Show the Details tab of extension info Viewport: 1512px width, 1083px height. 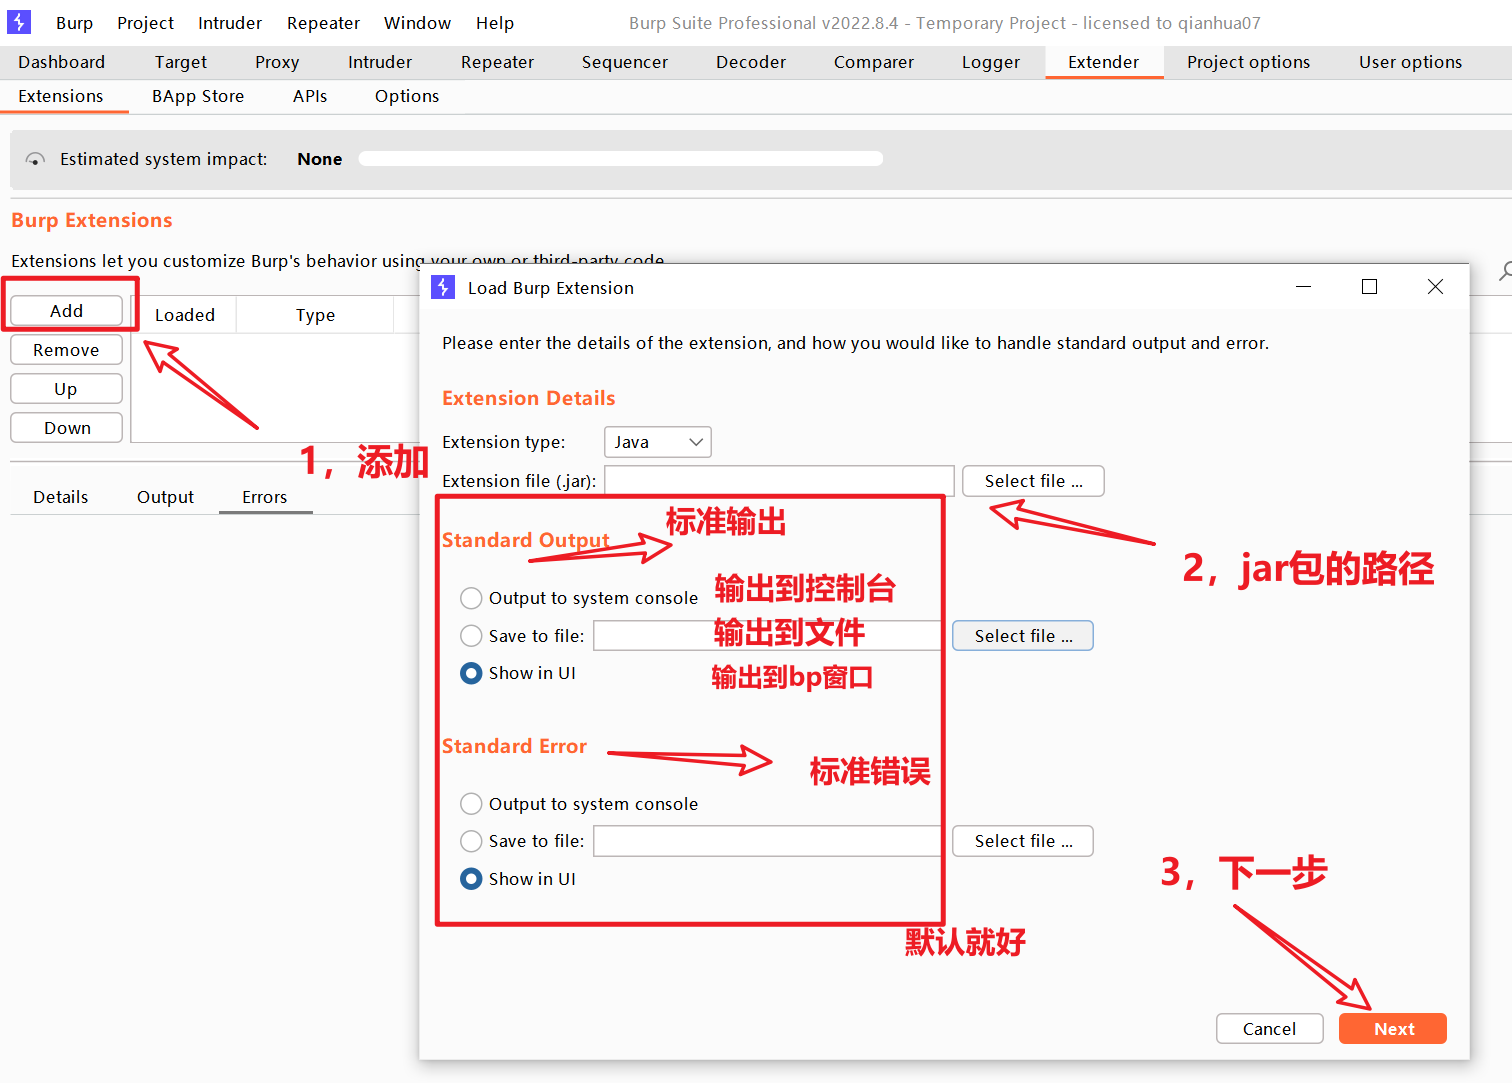tap(61, 497)
